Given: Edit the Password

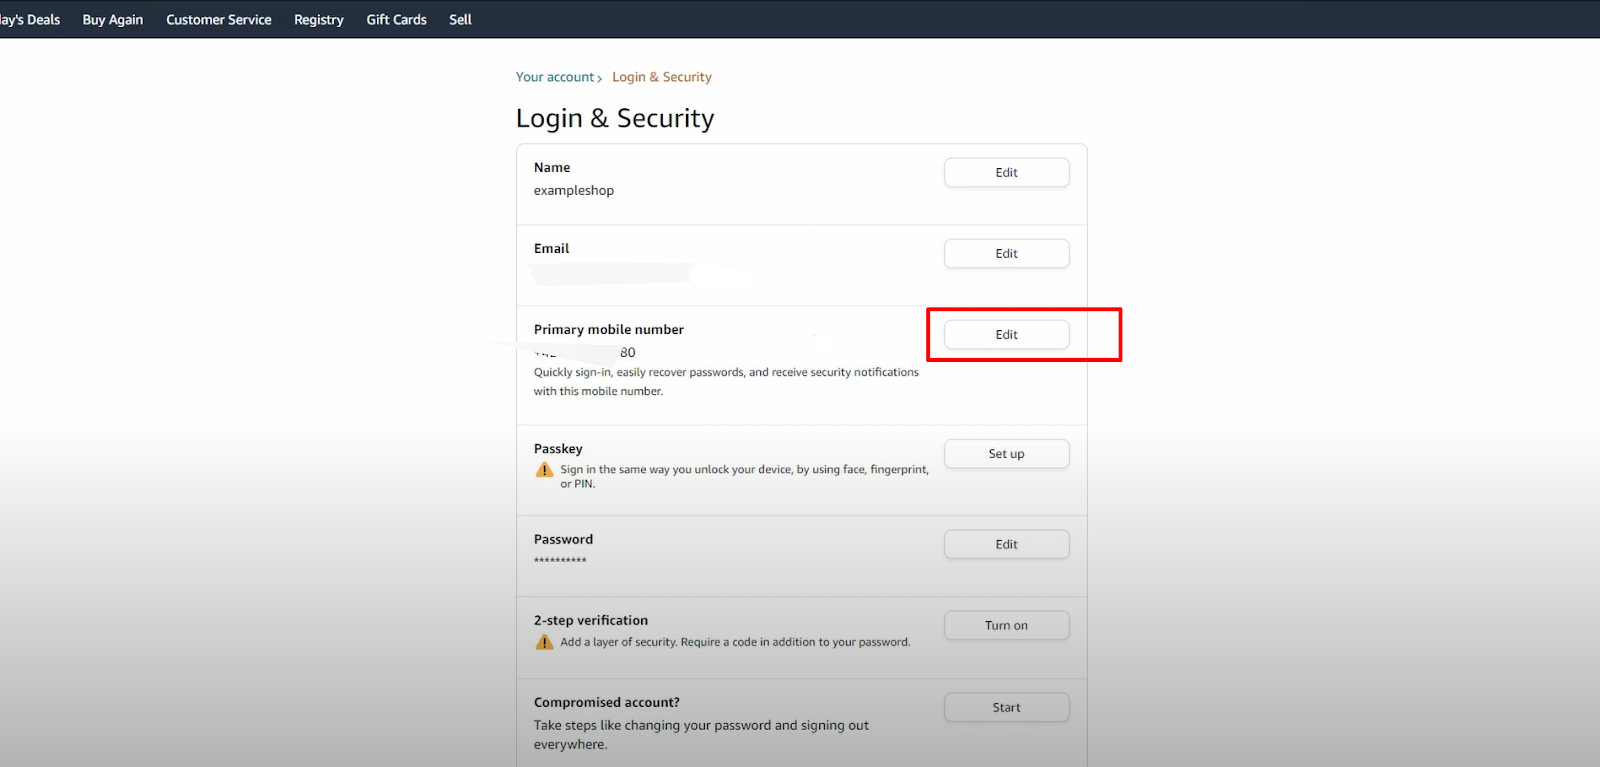Looking at the screenshot, I should click(x=1007, y=544).
